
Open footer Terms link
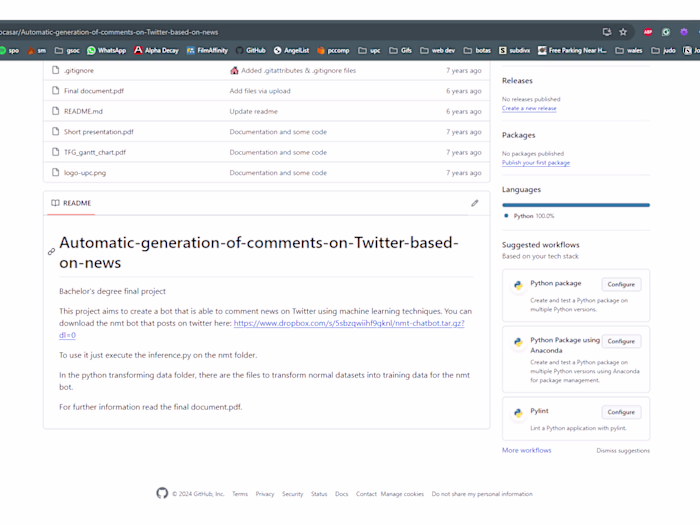240,494
